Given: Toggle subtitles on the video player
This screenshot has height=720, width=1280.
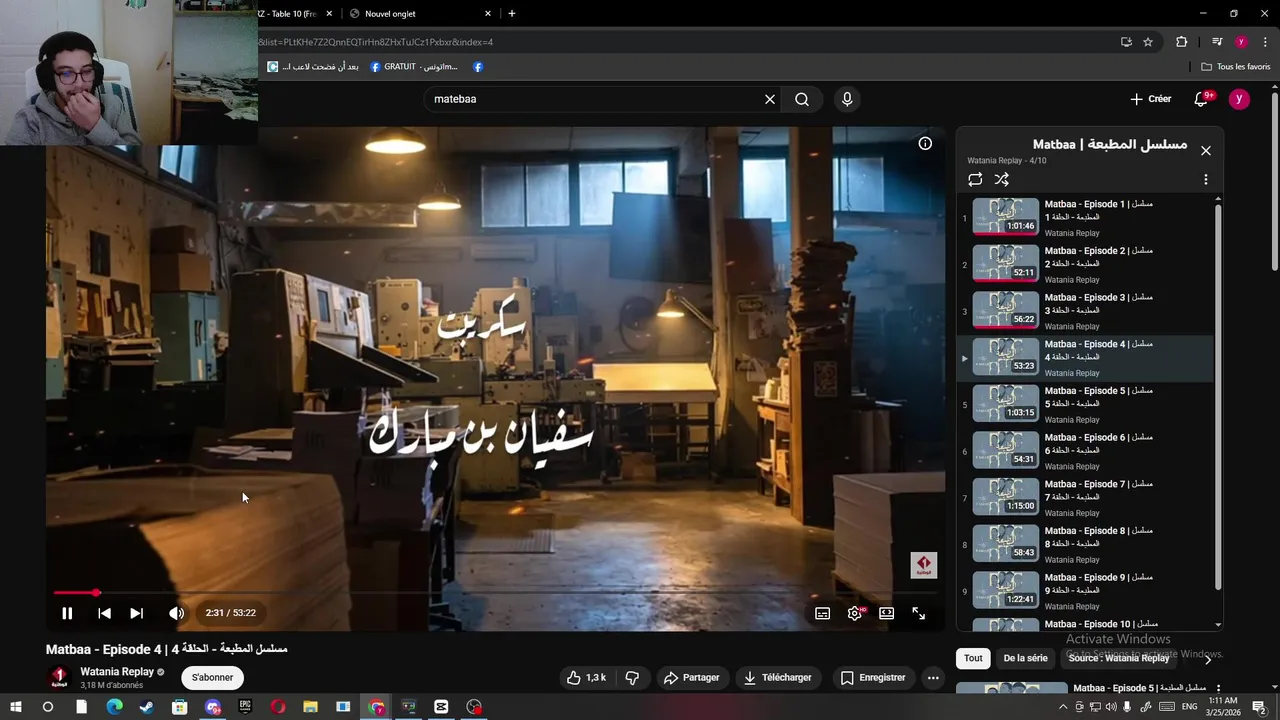Looking at the screenshot, I should pyautogui.click(x=822, y=613).
